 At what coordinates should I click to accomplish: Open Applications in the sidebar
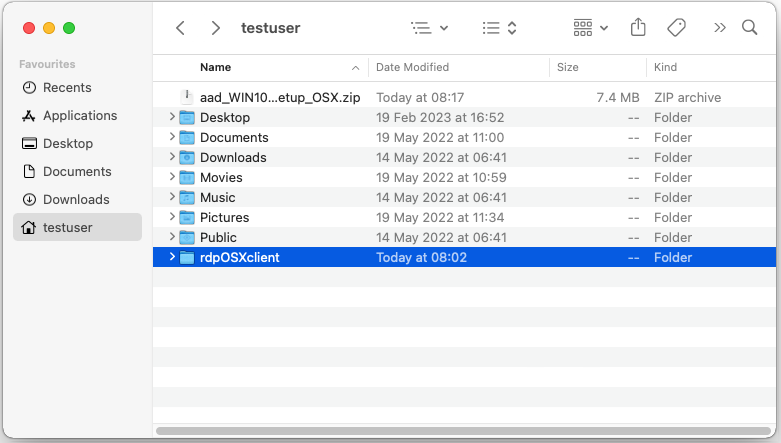point(79,115)
